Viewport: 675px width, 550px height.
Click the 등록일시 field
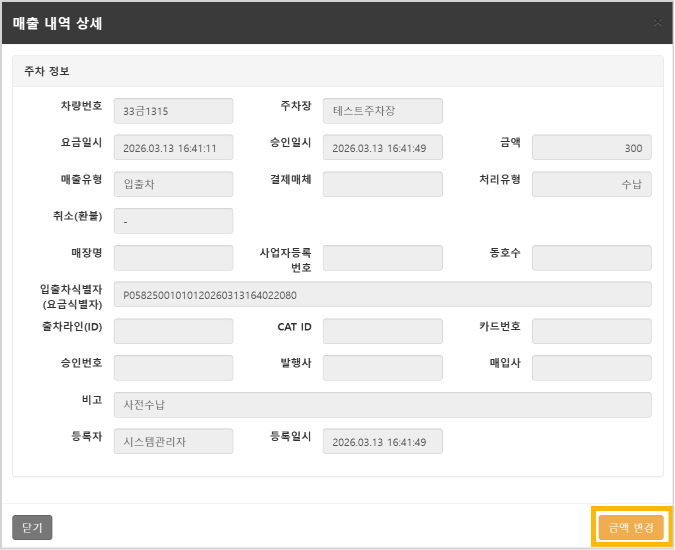click(382, 441)
